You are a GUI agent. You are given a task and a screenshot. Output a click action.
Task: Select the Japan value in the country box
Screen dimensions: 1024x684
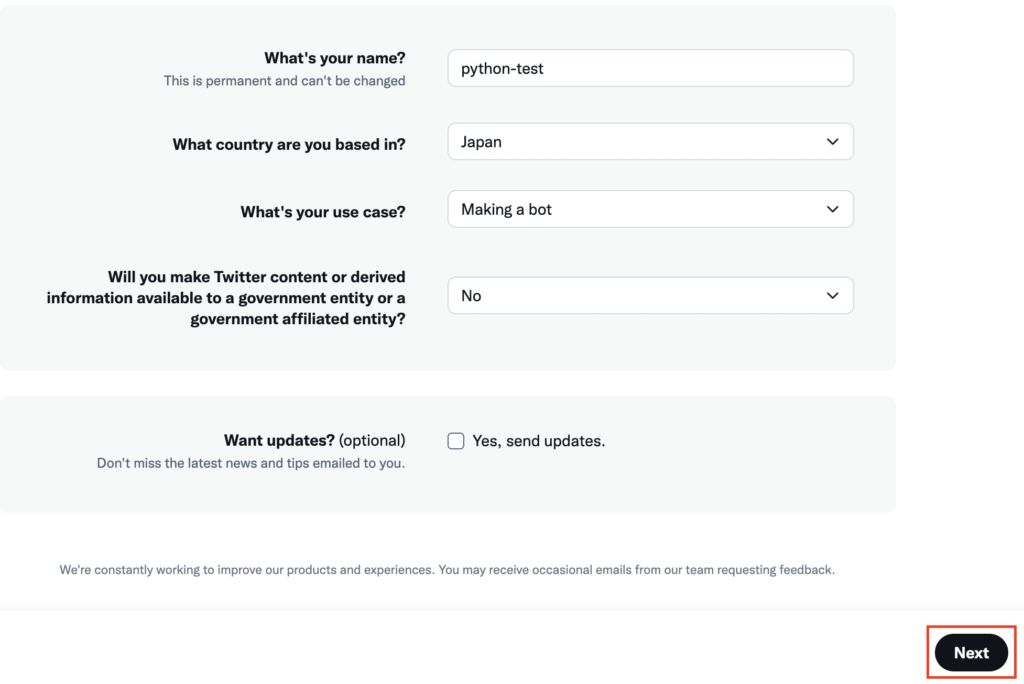click(x=481, y=142)
